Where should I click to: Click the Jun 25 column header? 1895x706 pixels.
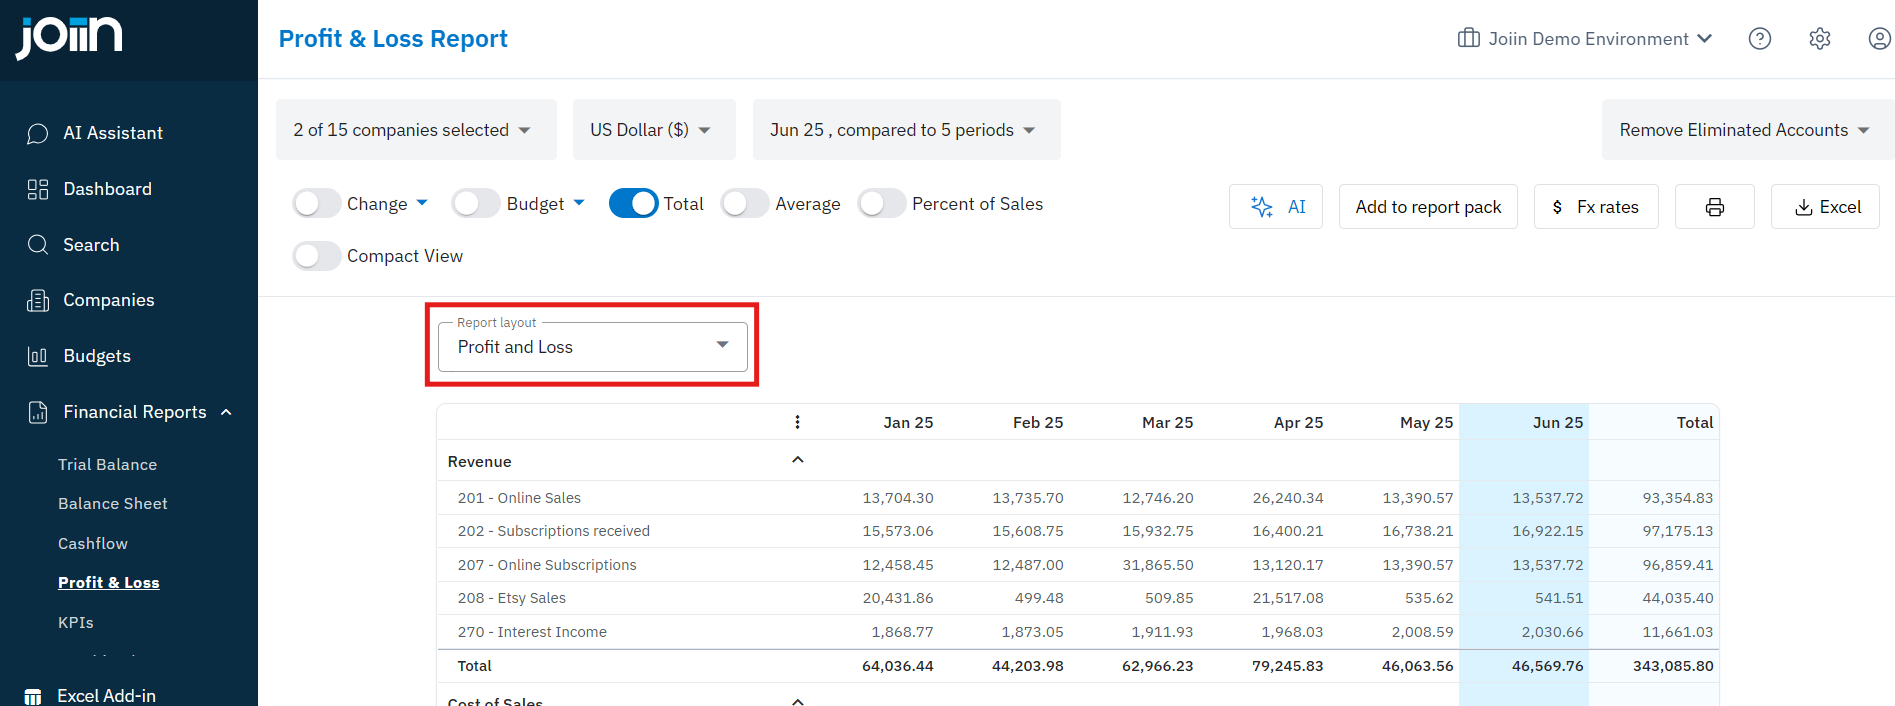coord(1557,422)
